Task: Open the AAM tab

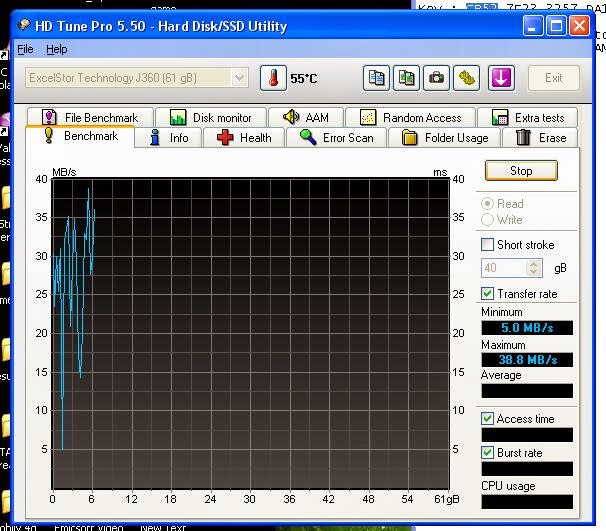Action: point(306,117)
